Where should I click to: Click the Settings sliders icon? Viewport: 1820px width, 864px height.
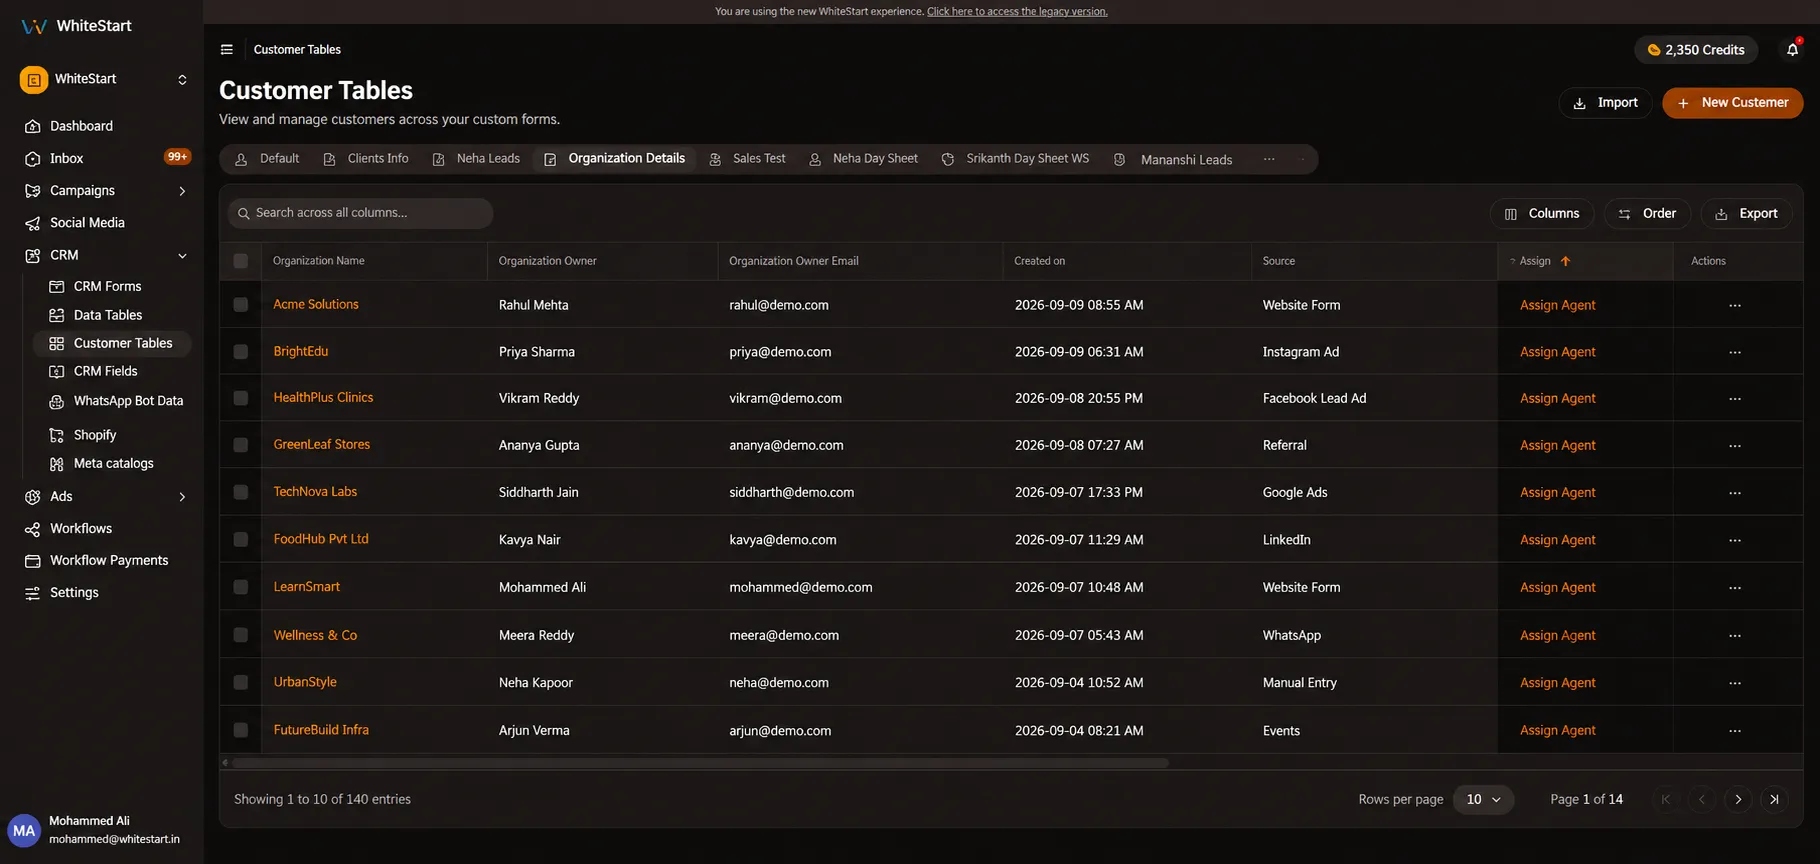coord(33,593)
